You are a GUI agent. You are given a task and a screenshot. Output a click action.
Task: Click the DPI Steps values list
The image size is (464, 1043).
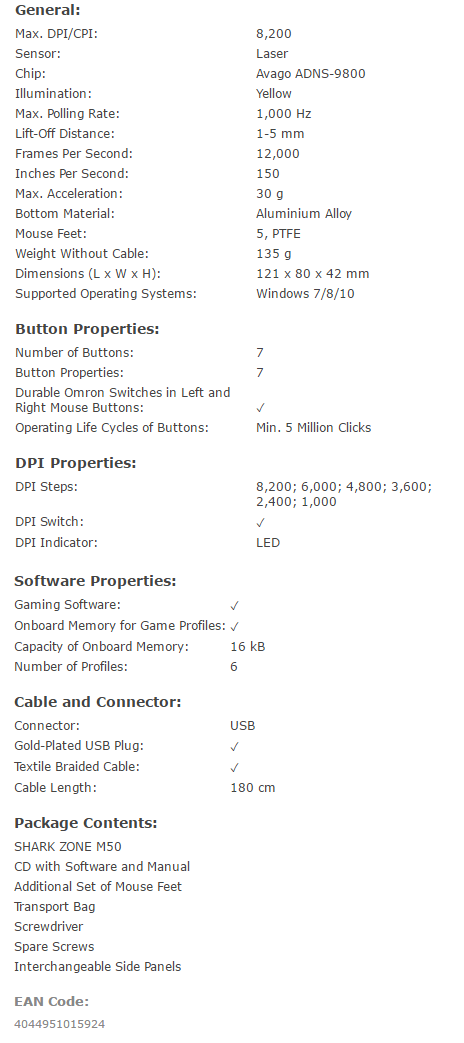[x=344, y=494]
